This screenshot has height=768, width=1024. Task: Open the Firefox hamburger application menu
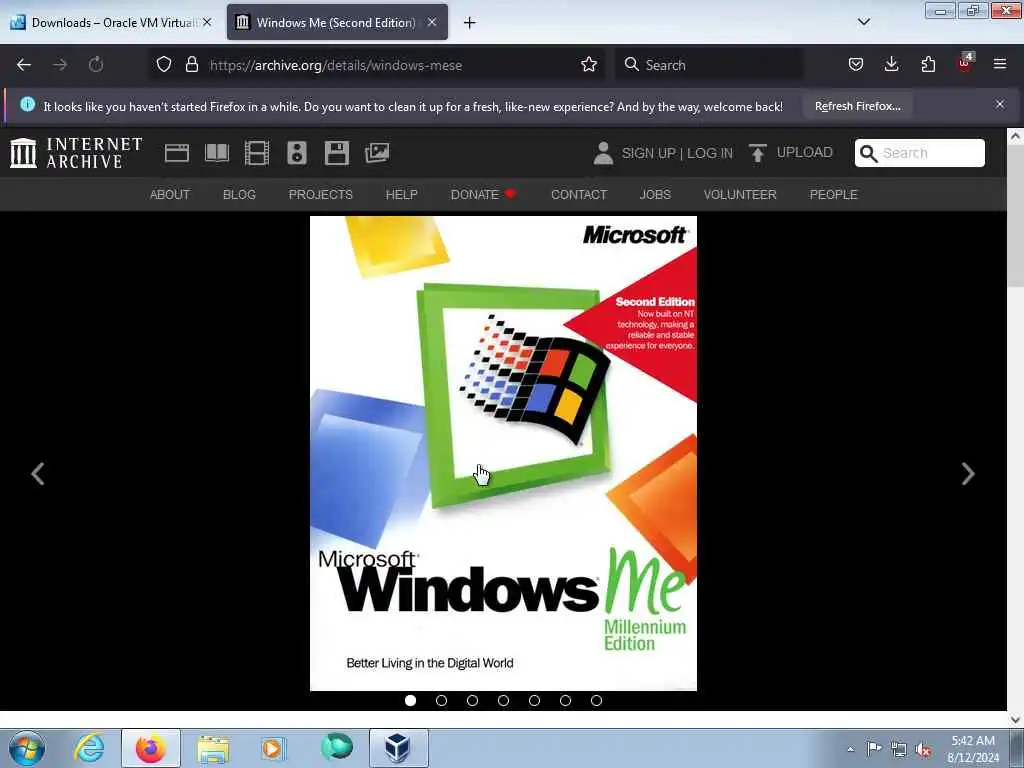click(1000, 64)
